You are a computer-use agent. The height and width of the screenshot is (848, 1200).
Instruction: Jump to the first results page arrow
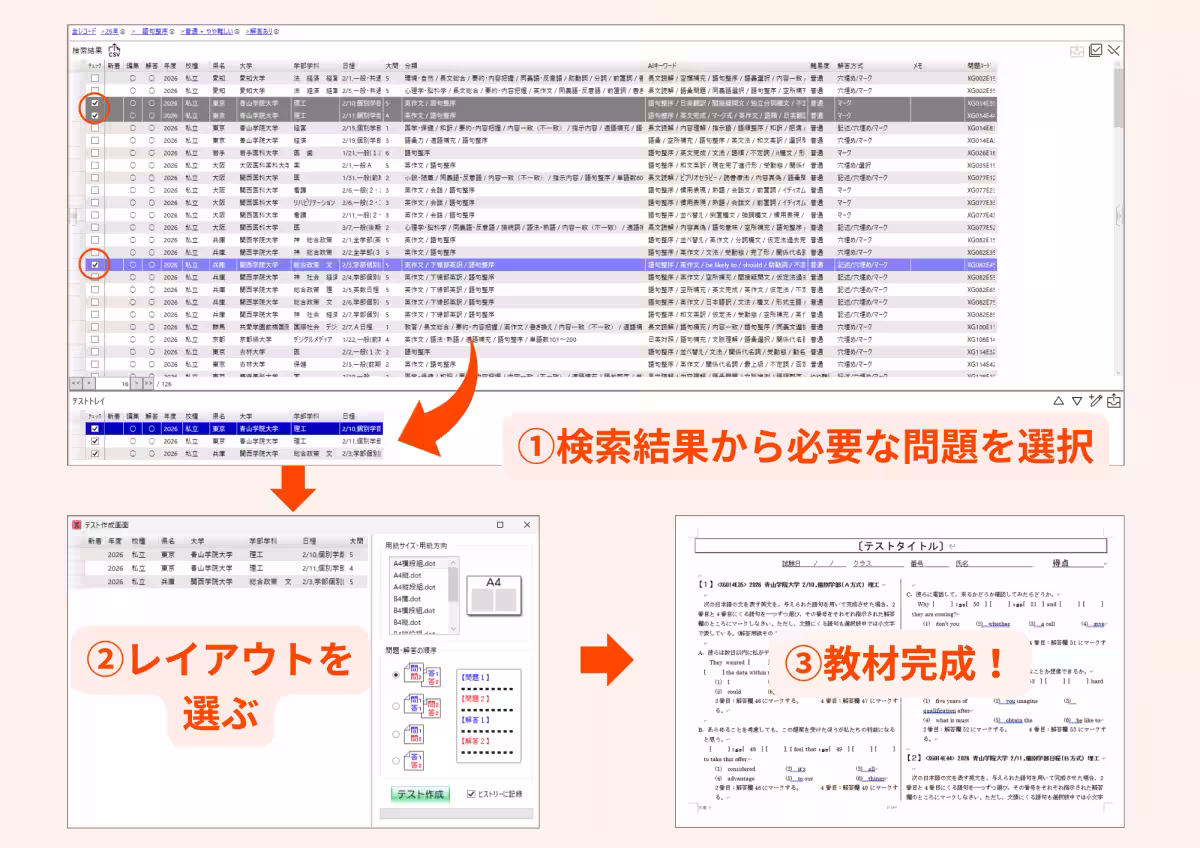pos(76,382)
